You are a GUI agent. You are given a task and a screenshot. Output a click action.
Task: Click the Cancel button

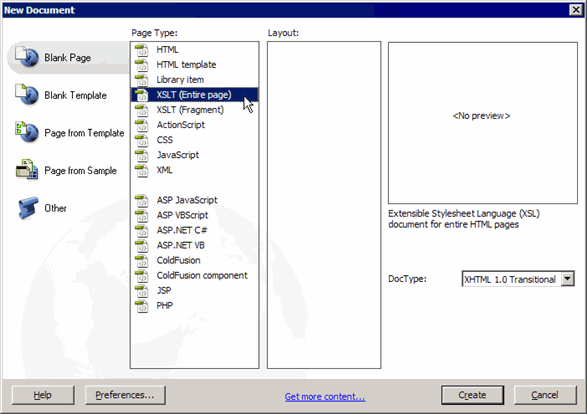pos(545,395)
